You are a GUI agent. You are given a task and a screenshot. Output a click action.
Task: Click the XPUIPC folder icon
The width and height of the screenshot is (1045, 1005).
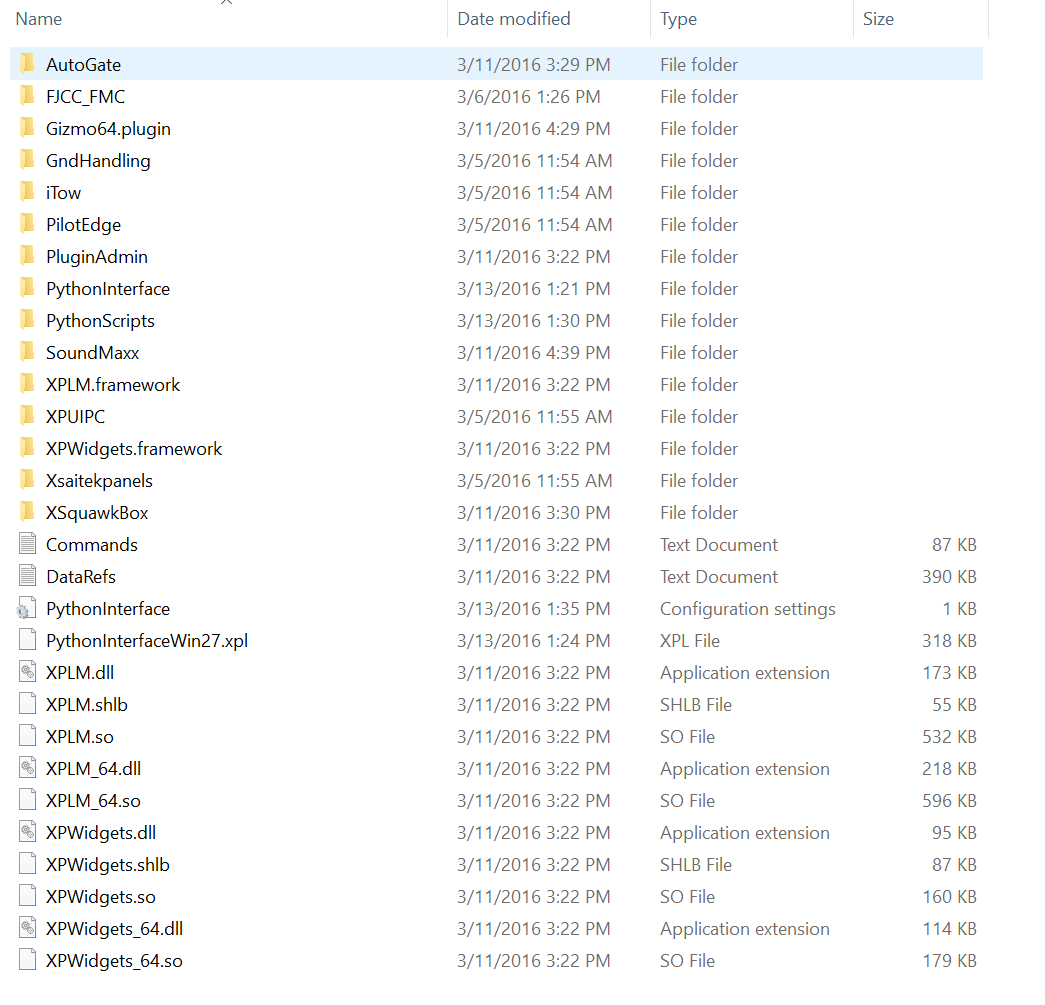27,416
